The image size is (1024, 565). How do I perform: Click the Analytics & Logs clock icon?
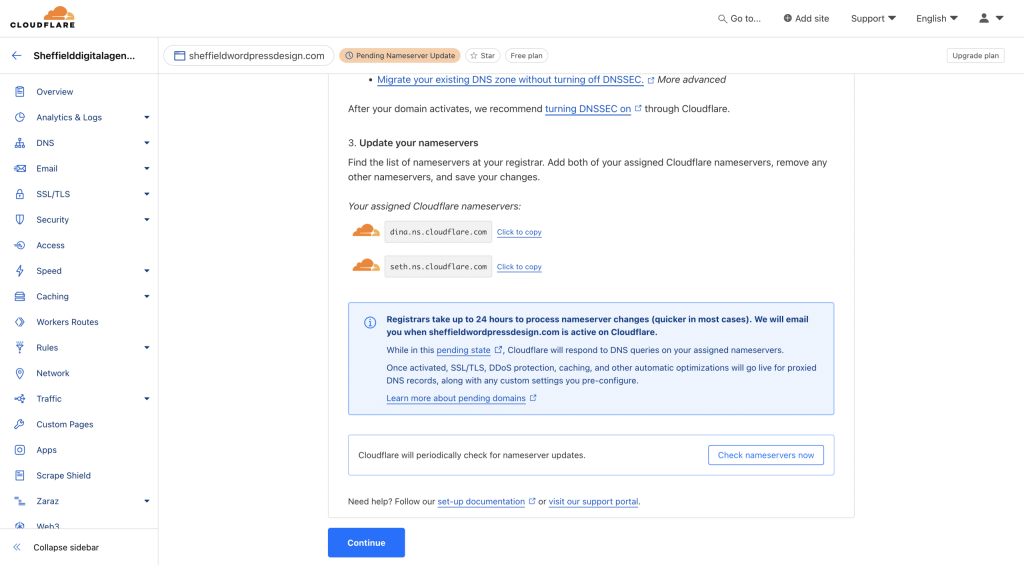coord(20,117)
